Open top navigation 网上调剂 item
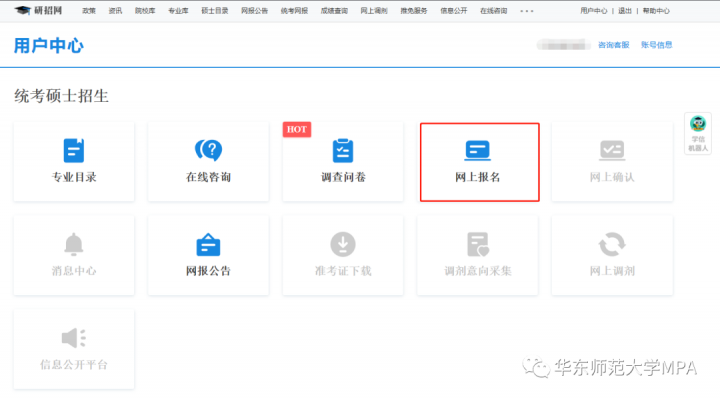This screenshot has width=720, height=399. tap(374, 11)
